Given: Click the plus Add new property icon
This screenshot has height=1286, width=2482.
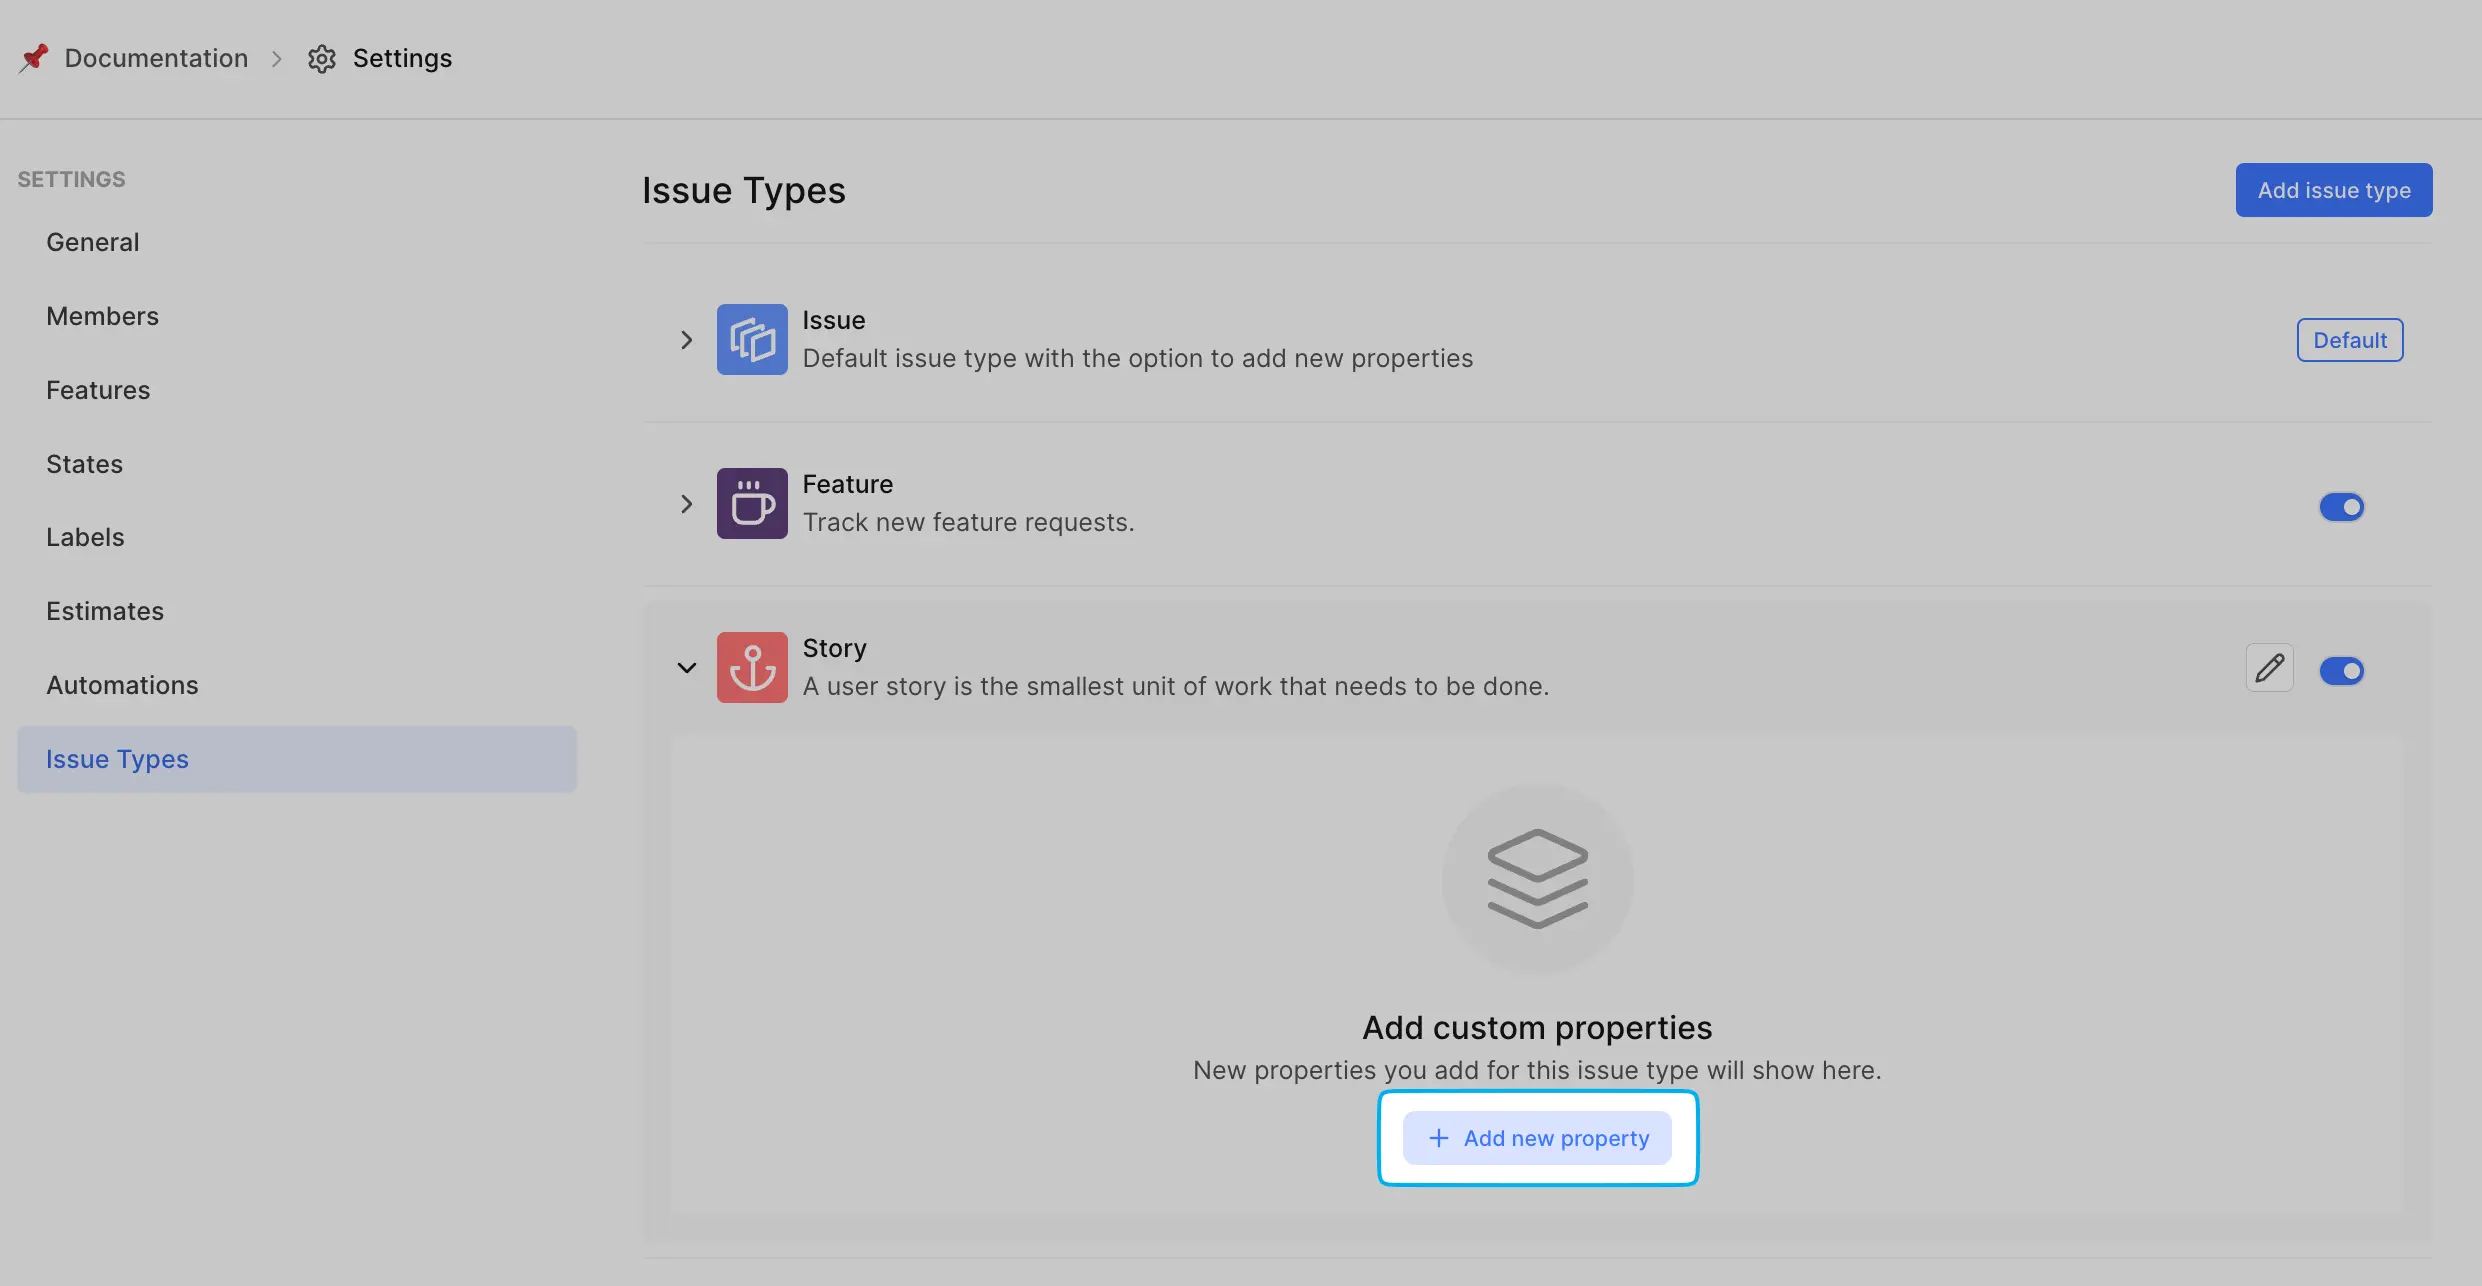Looking at the screenshot, I should click(1438, 1137).
